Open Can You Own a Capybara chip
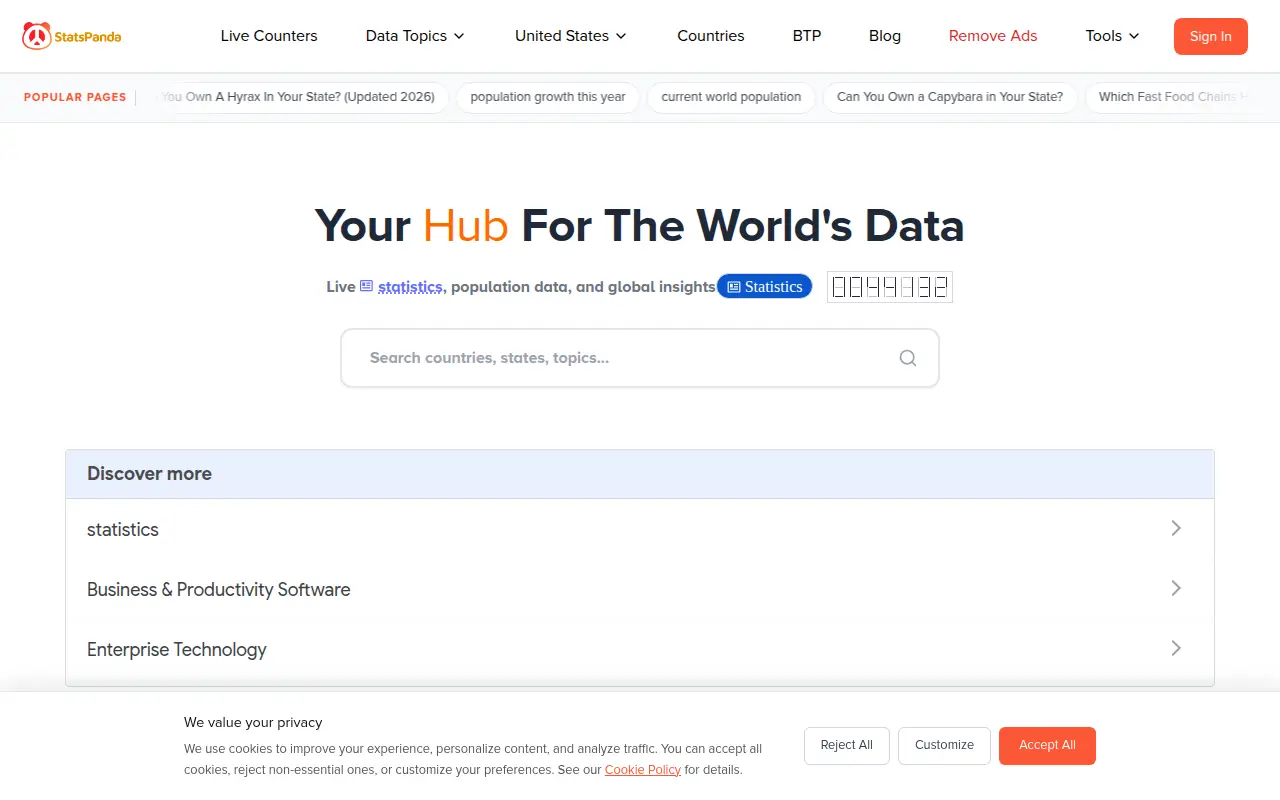Viewport: 1280px width, 800px height. tap(950, 97)
